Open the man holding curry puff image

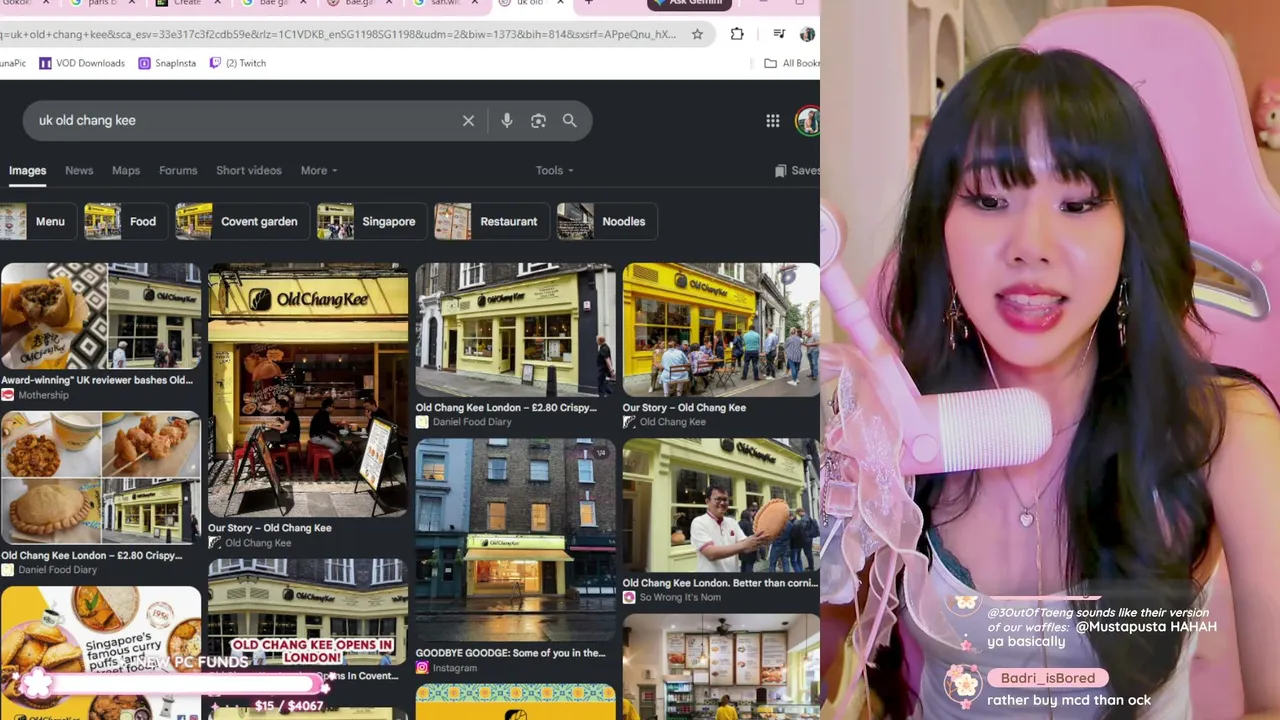click(721, 505)
